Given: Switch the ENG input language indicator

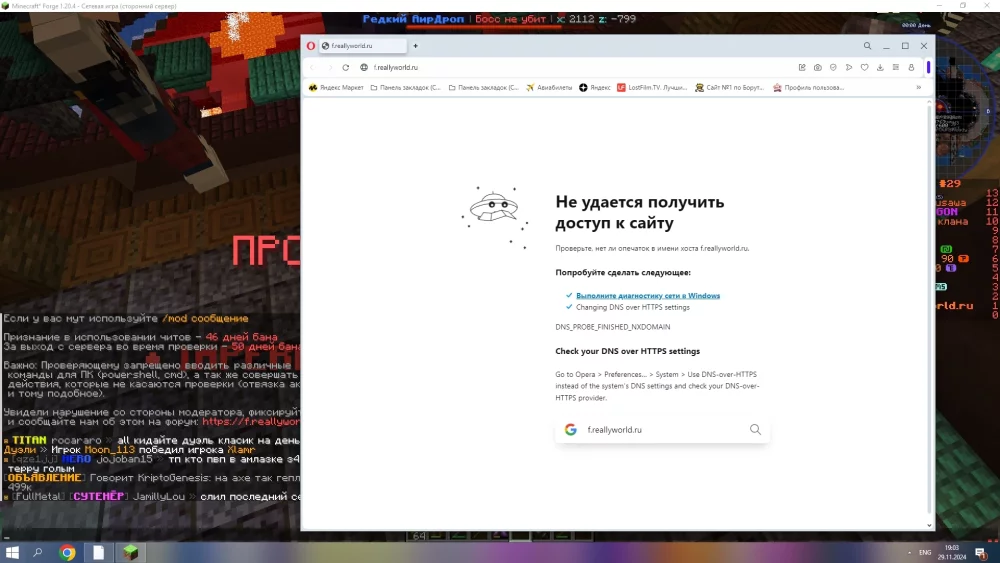Looking at the screenshot, I should point(925,553).
